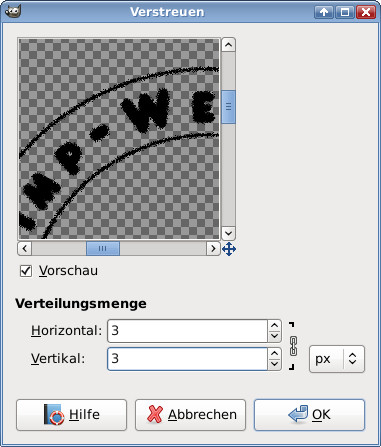The width and height of the screenshot is (381, 447).
Task: Click the Abbrechen button
Action: (x=190, y=415)
